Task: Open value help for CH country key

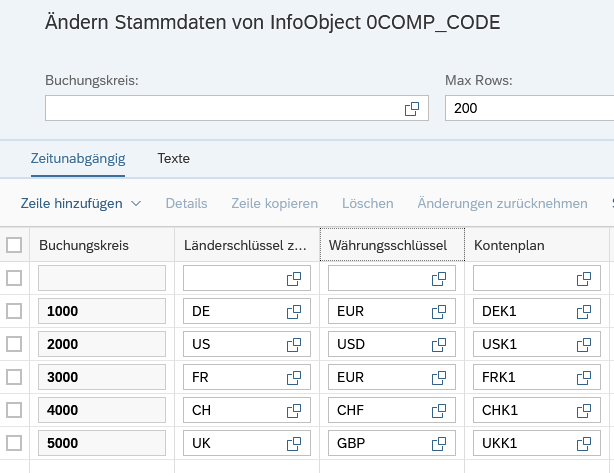Action: (294, 410)
